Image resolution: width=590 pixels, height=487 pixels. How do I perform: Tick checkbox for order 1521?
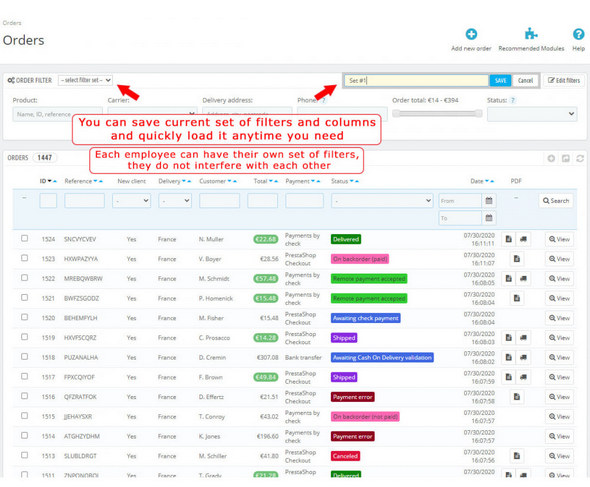pos(24,297)
